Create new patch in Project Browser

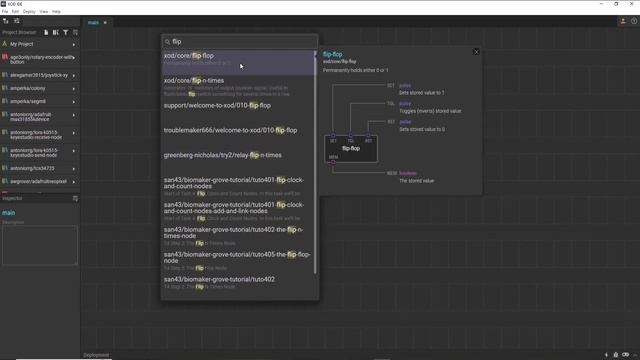(46, 32)
